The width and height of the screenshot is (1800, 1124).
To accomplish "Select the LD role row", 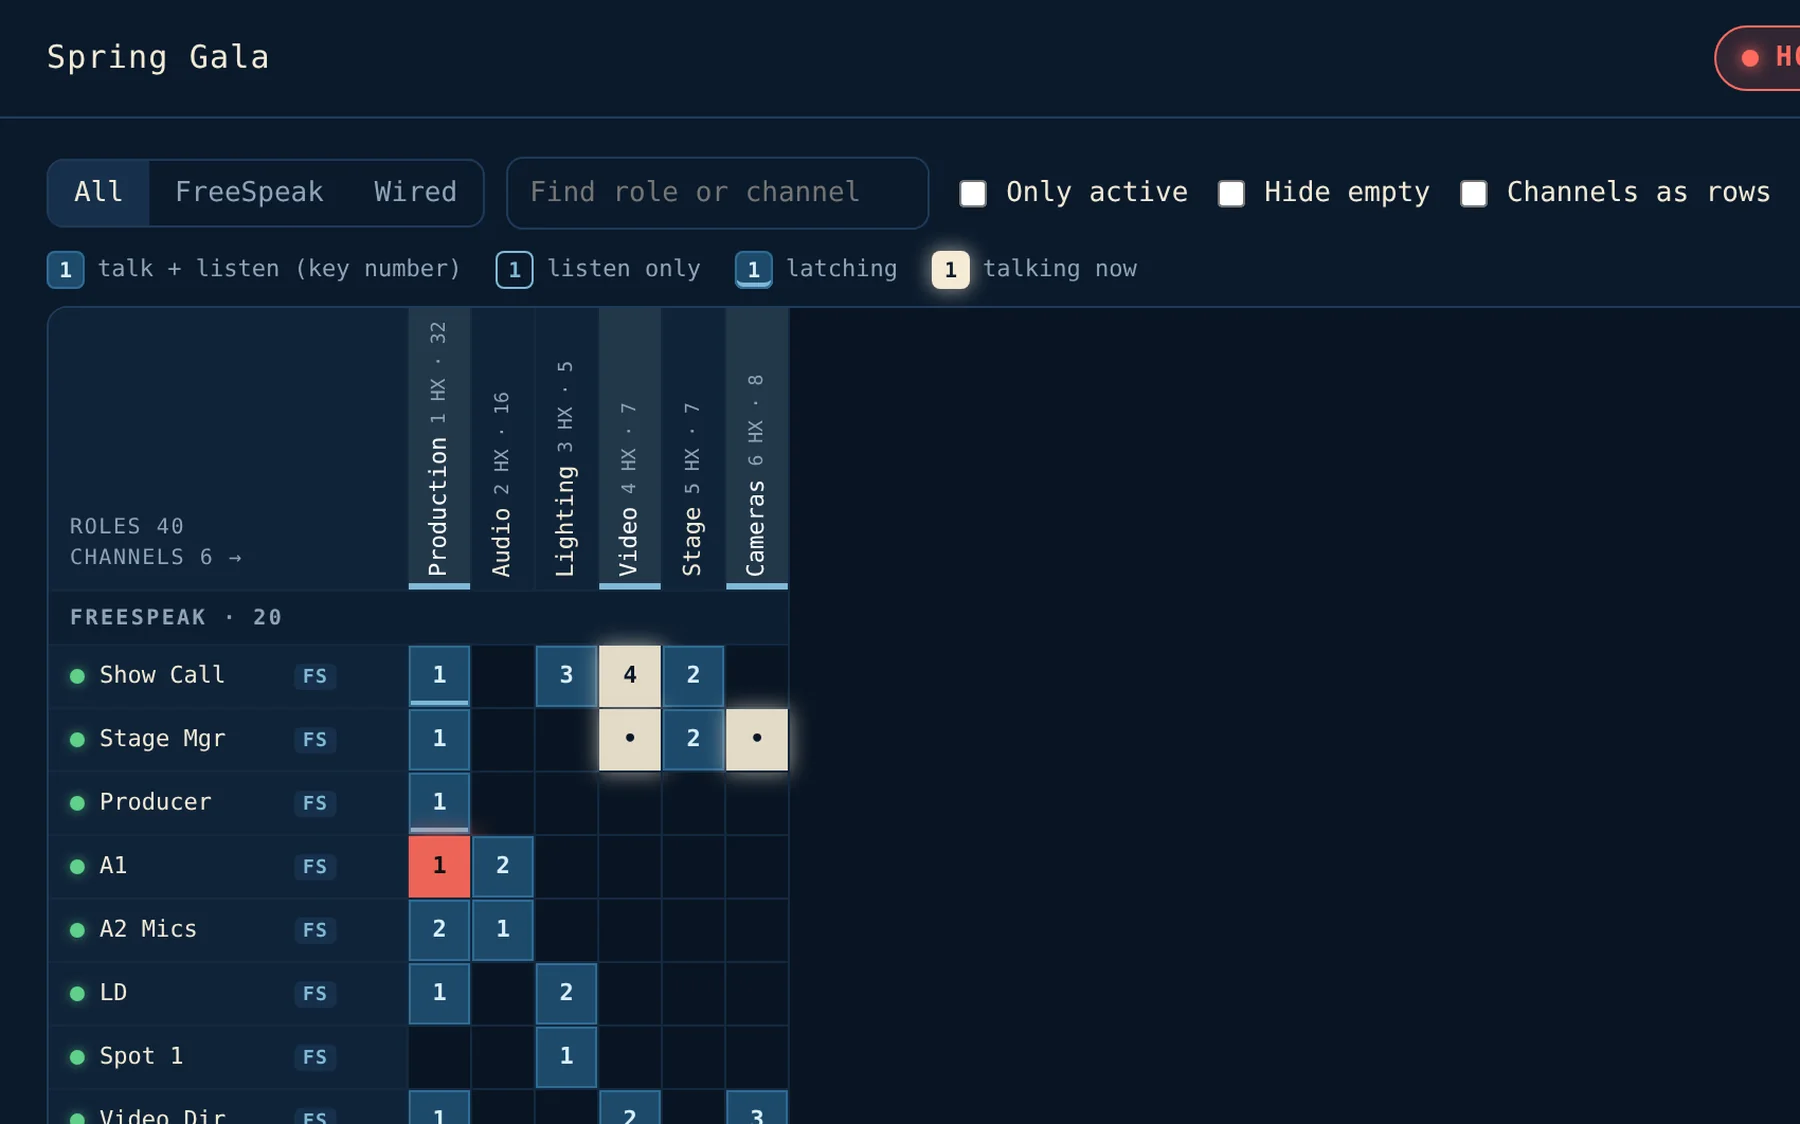I will click(228, 993).
